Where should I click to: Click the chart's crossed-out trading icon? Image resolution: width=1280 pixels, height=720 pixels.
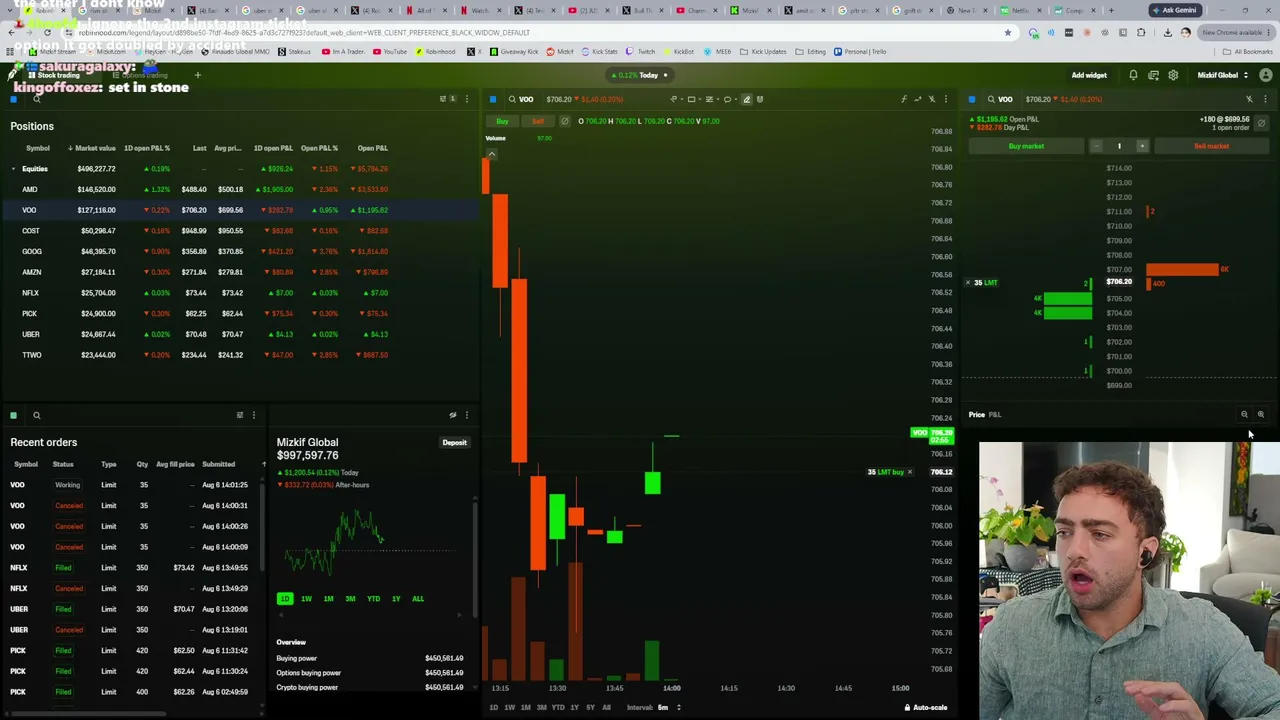pos(932,99)
